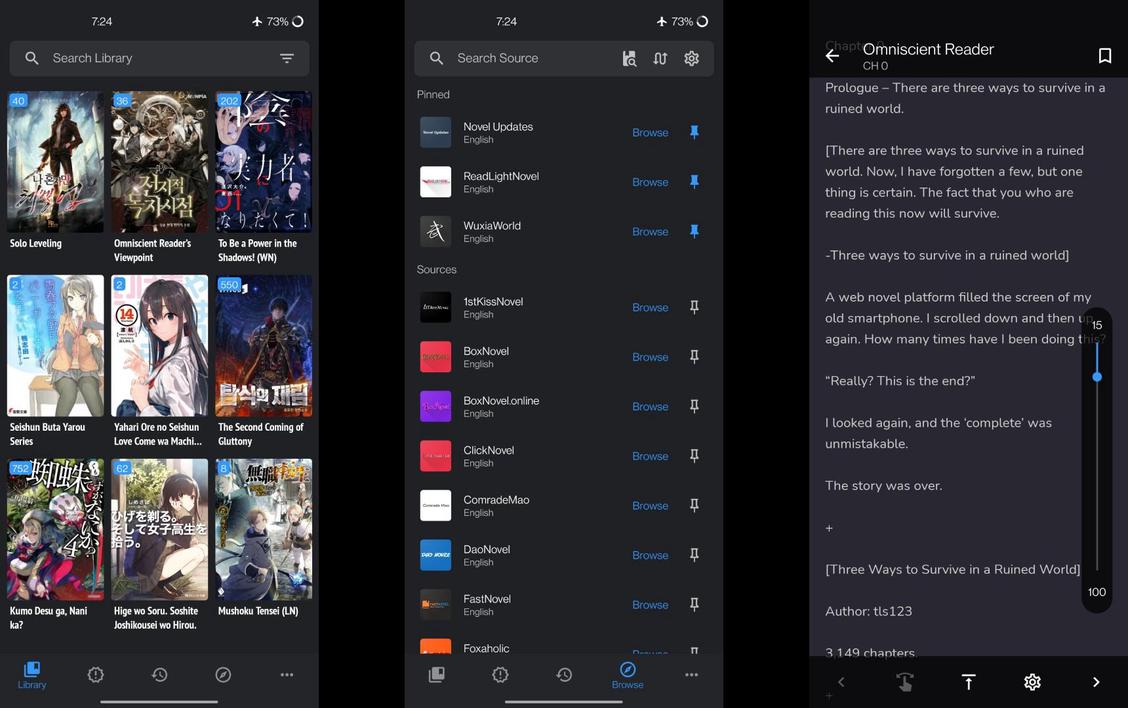Tap the back arrow in the reader
Screen dimensions: 1128x708
831,55
